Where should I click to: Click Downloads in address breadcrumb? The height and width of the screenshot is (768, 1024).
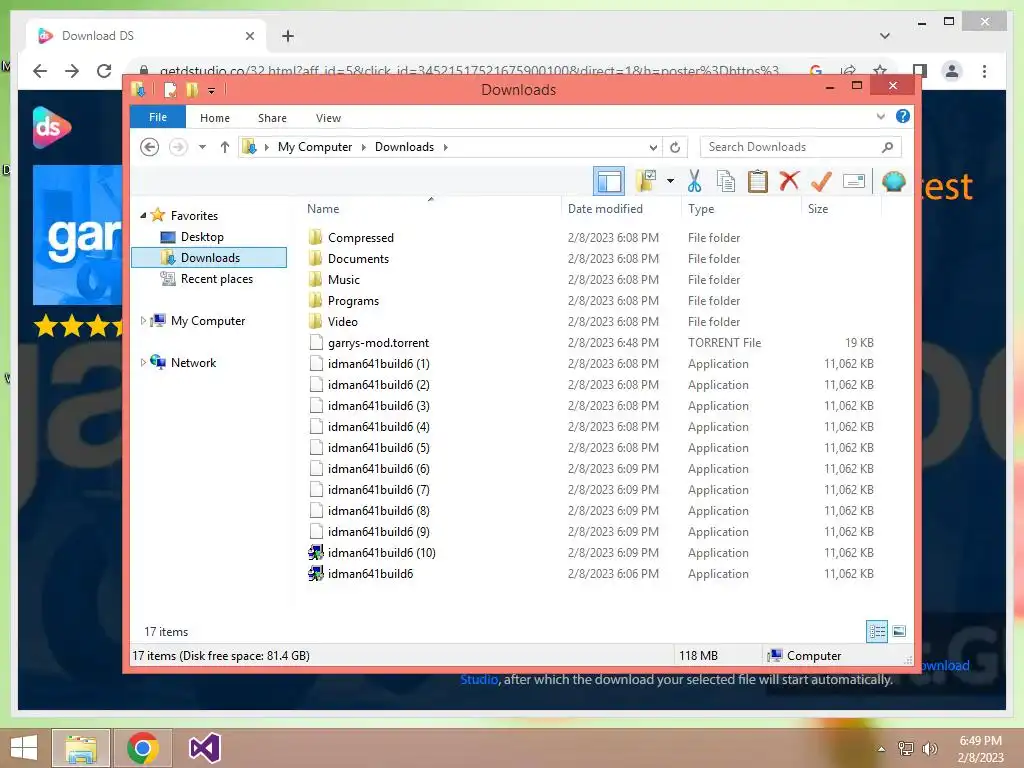(404, 147)
